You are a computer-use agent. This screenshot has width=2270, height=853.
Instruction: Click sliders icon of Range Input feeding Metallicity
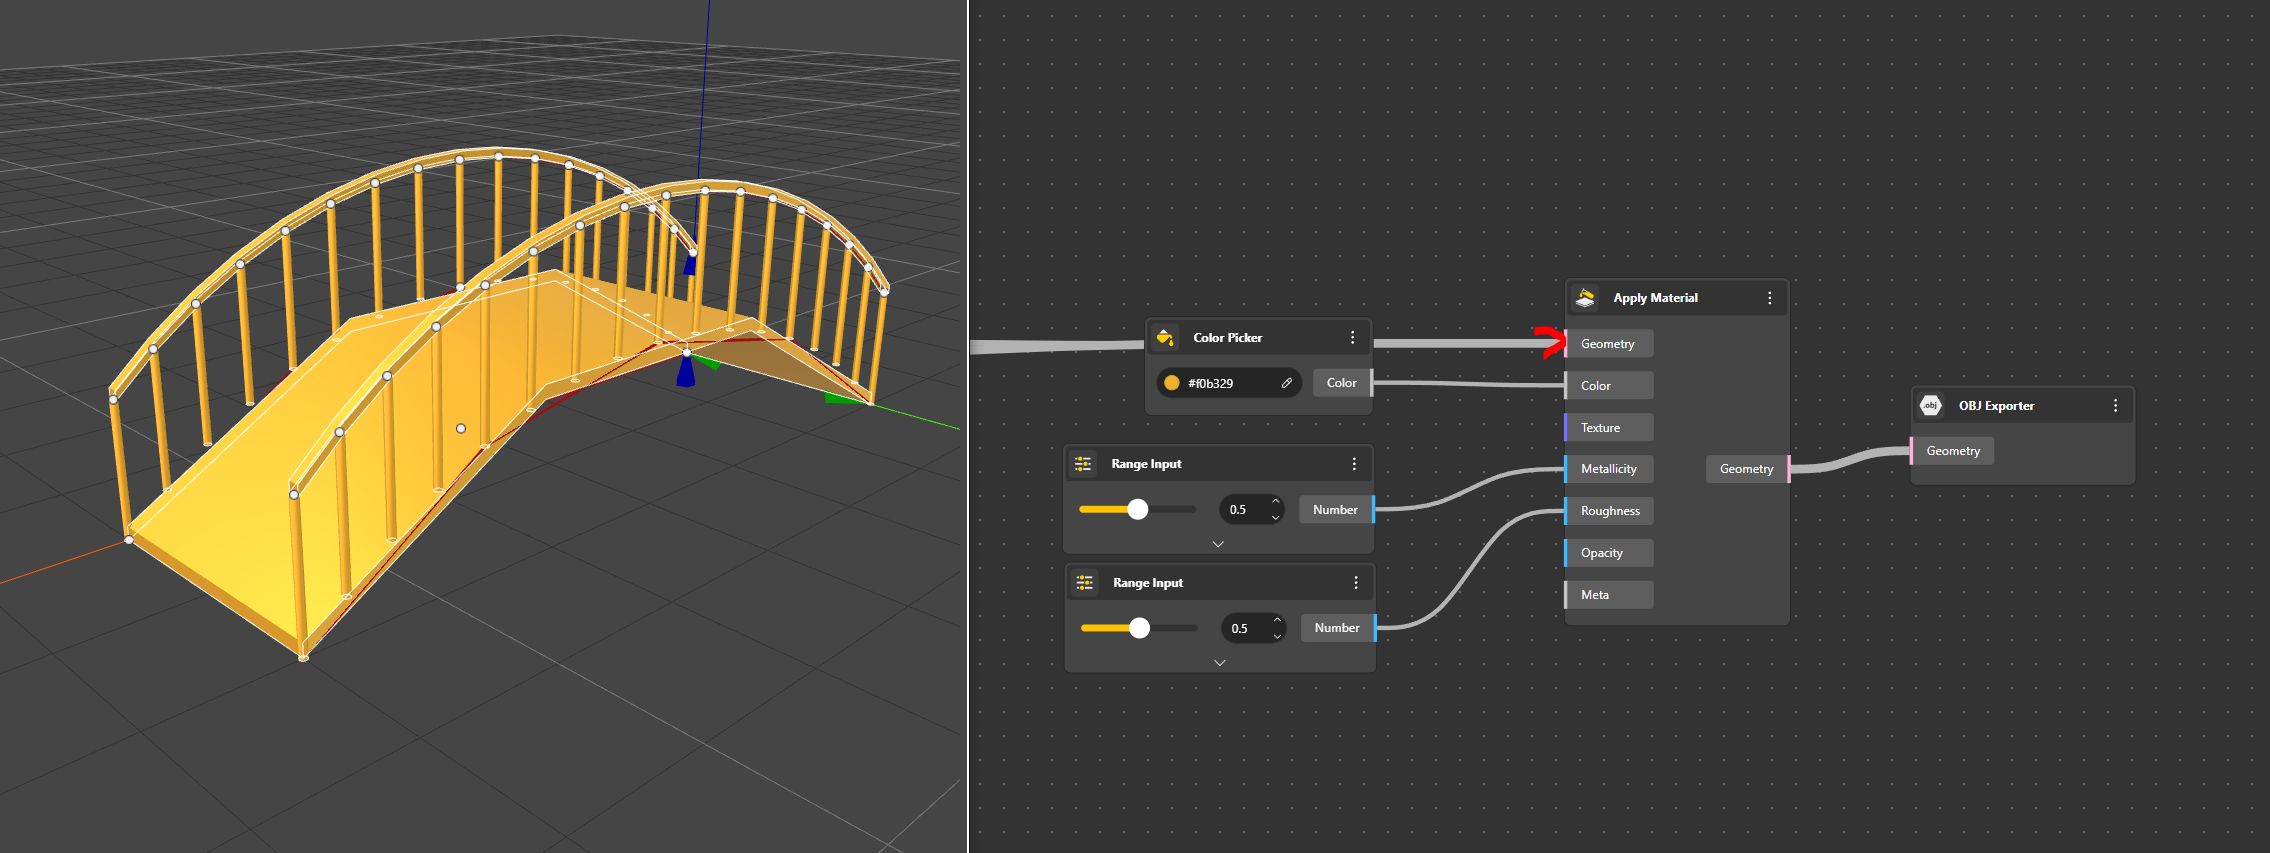(1083, 464)
